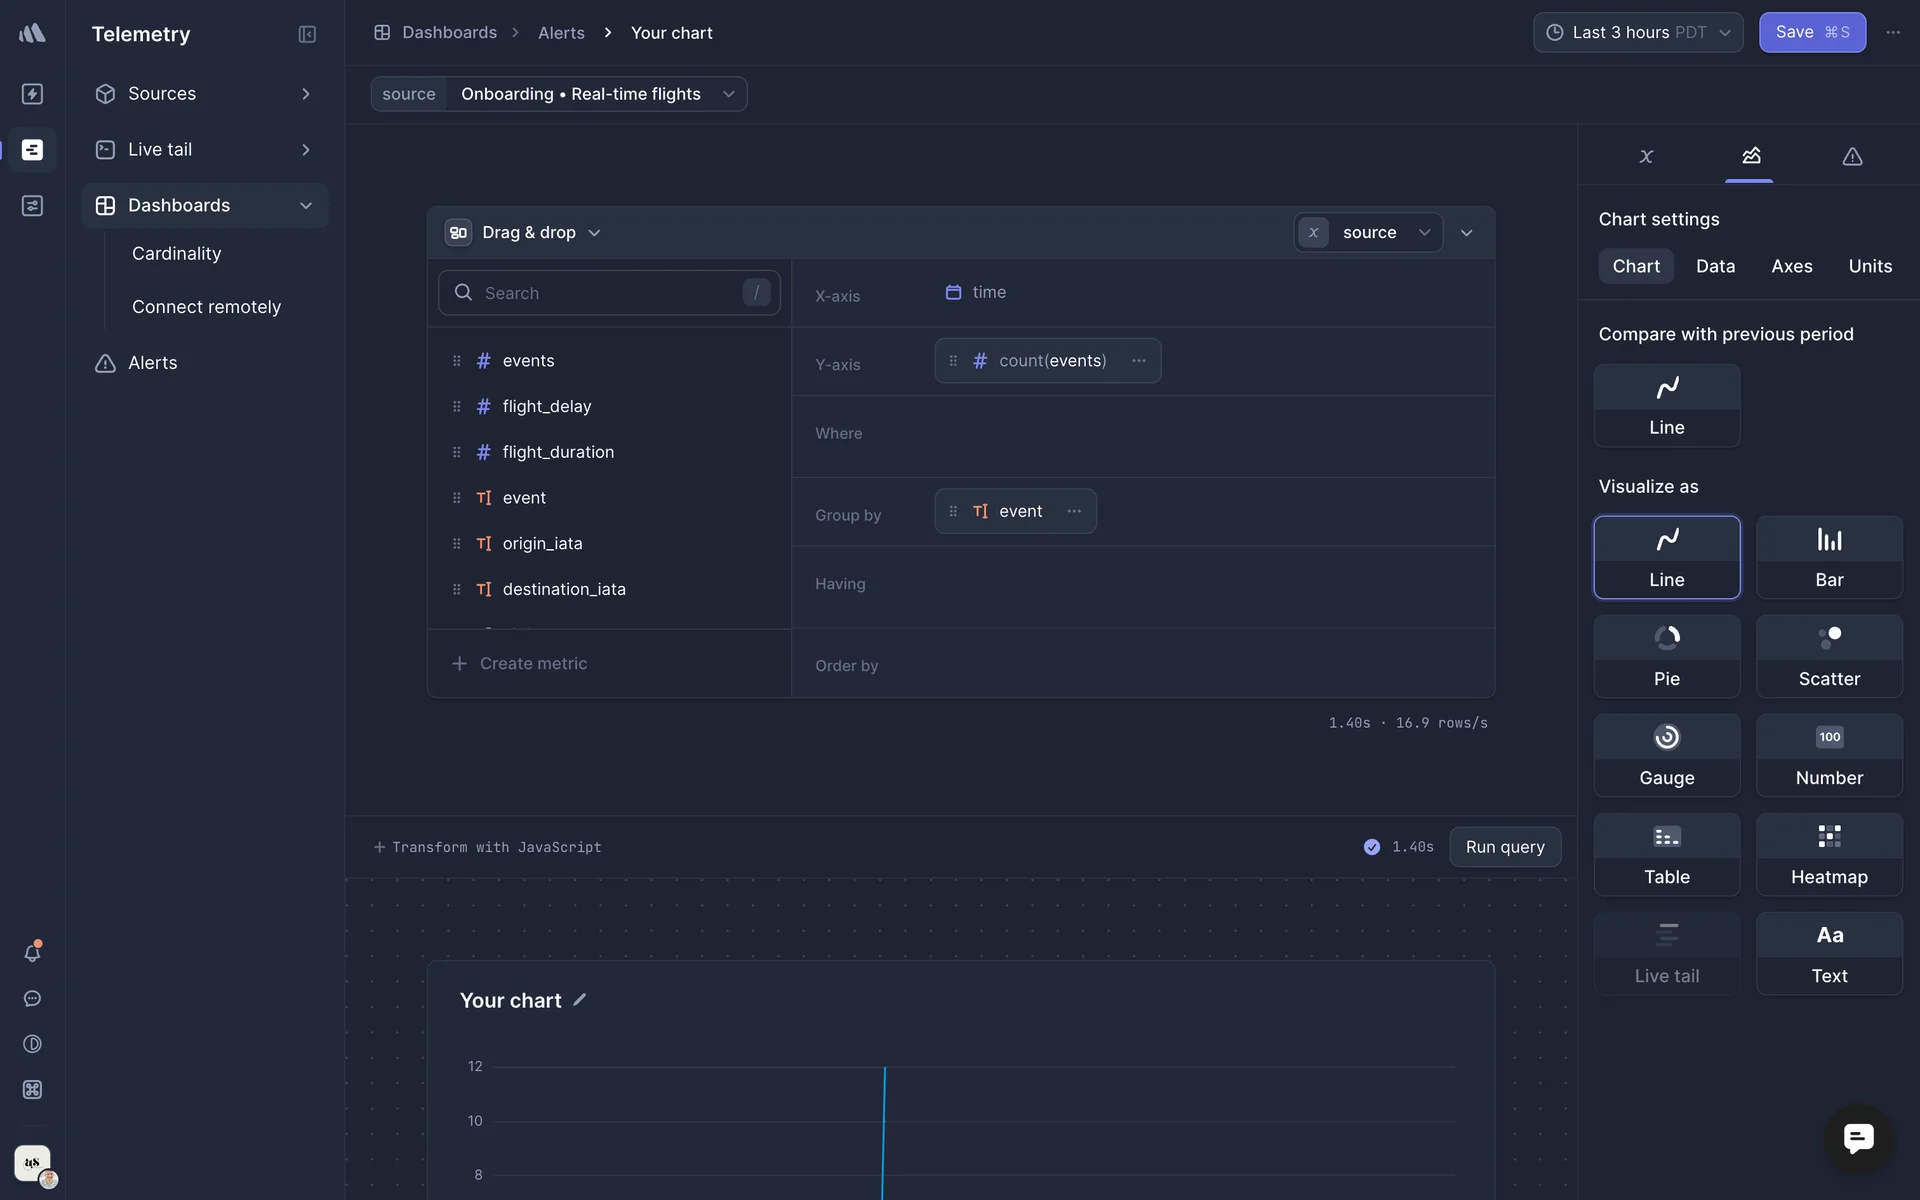The width and height of the screenshot is (1920, 1200).
Task: Open the variables x tab icon
Action: pos(1646,156)
